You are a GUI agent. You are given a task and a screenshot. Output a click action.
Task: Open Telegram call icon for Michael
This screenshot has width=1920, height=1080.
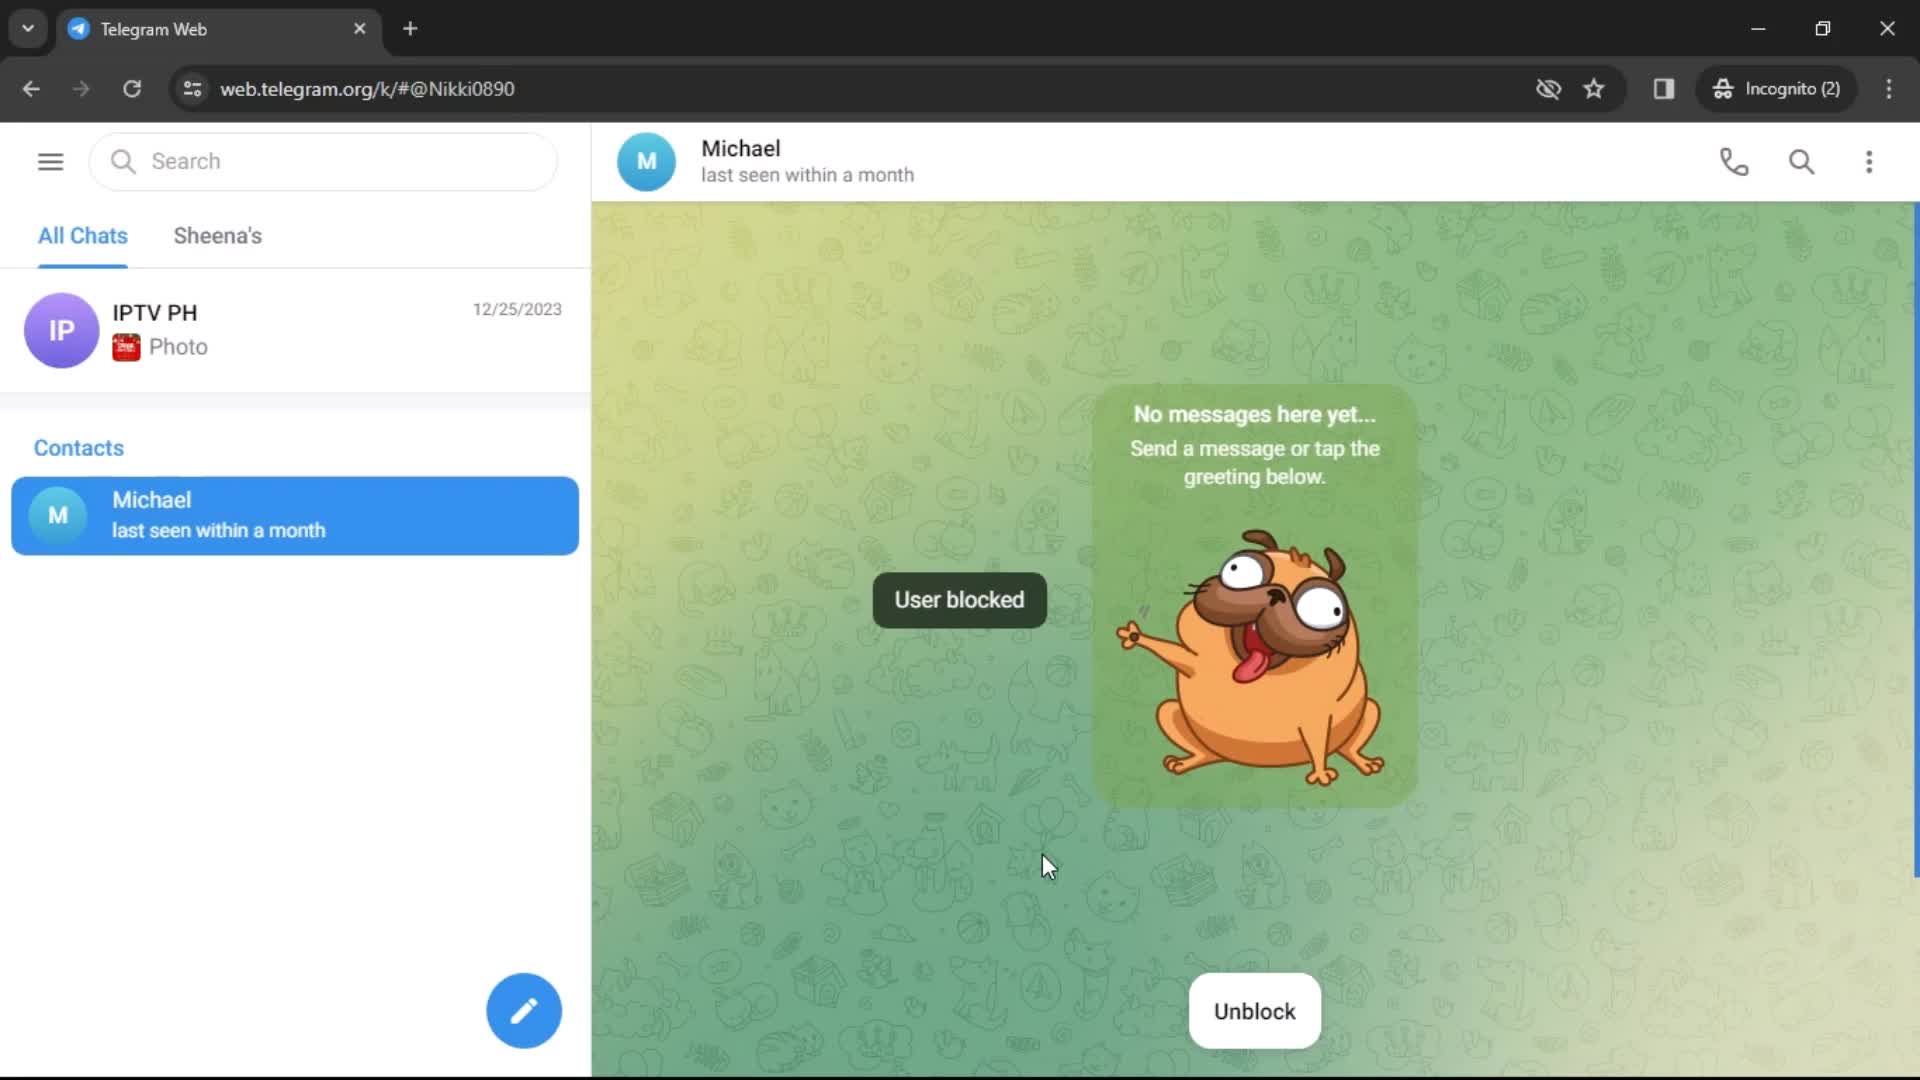(x=1734, y=161)
